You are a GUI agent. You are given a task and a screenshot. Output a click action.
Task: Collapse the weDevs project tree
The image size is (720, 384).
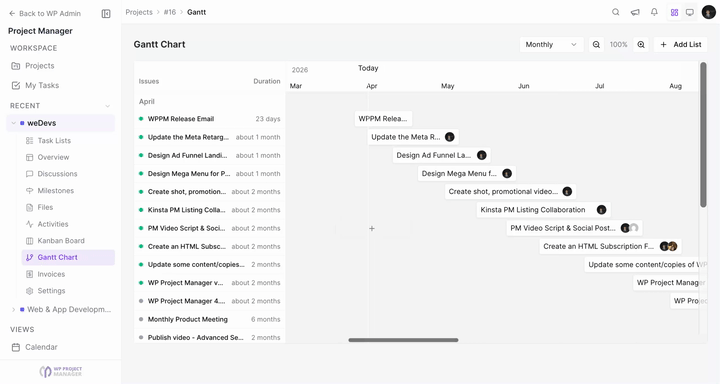(x=13, y=123)
